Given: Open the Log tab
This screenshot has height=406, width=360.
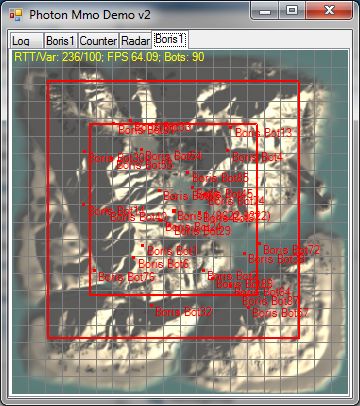Looking at the screenshot, I should 26,41.
